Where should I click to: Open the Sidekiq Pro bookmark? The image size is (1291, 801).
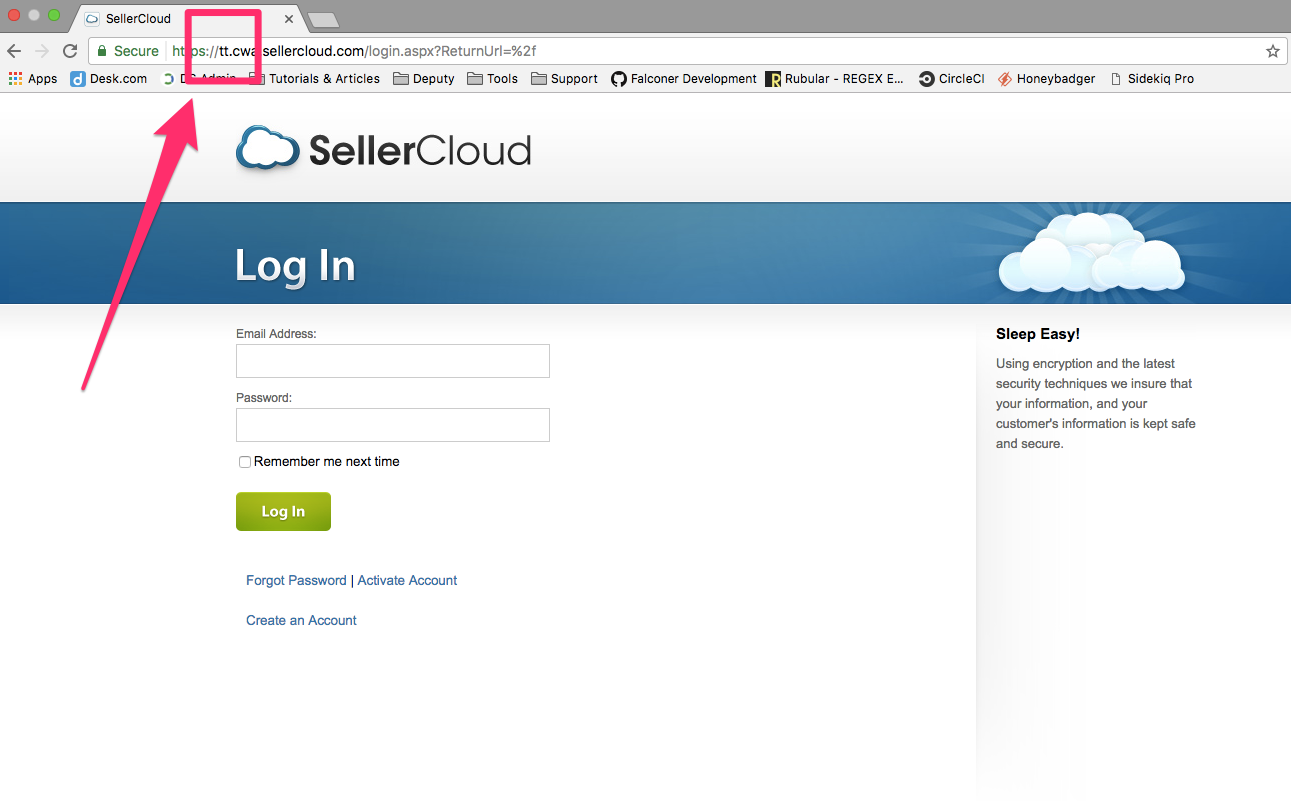[1152, 79]
